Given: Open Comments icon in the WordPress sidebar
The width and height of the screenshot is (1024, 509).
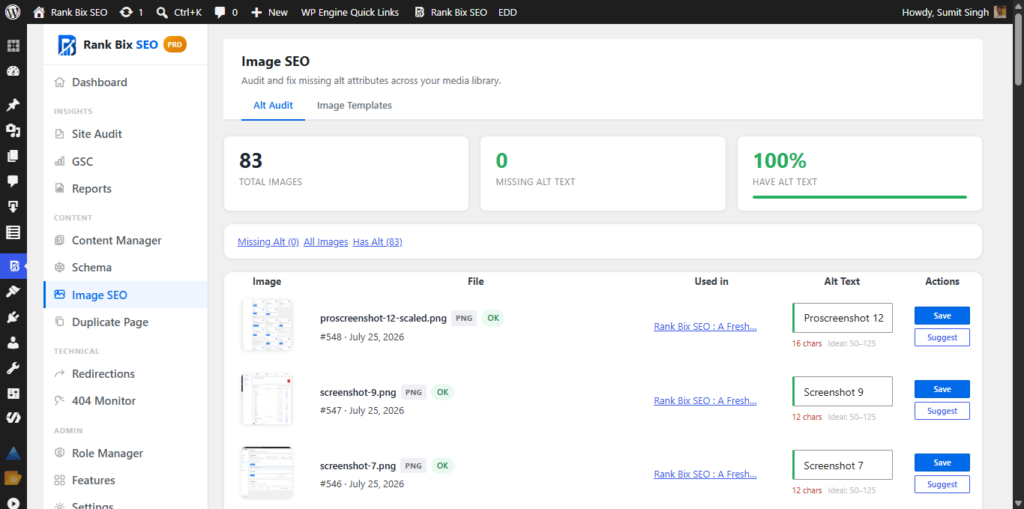Looking at the screenshot, I should (x=13, y=181).
